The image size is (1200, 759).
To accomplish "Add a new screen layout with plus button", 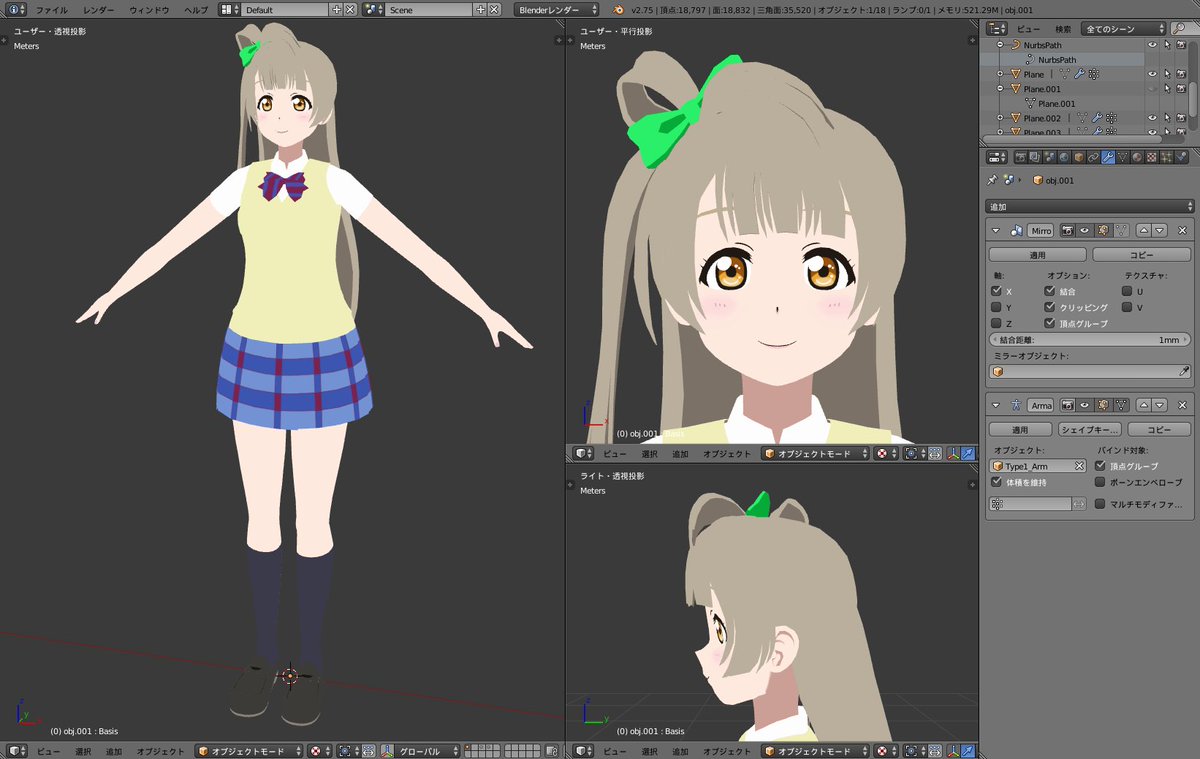I will (x=336, y=9).
